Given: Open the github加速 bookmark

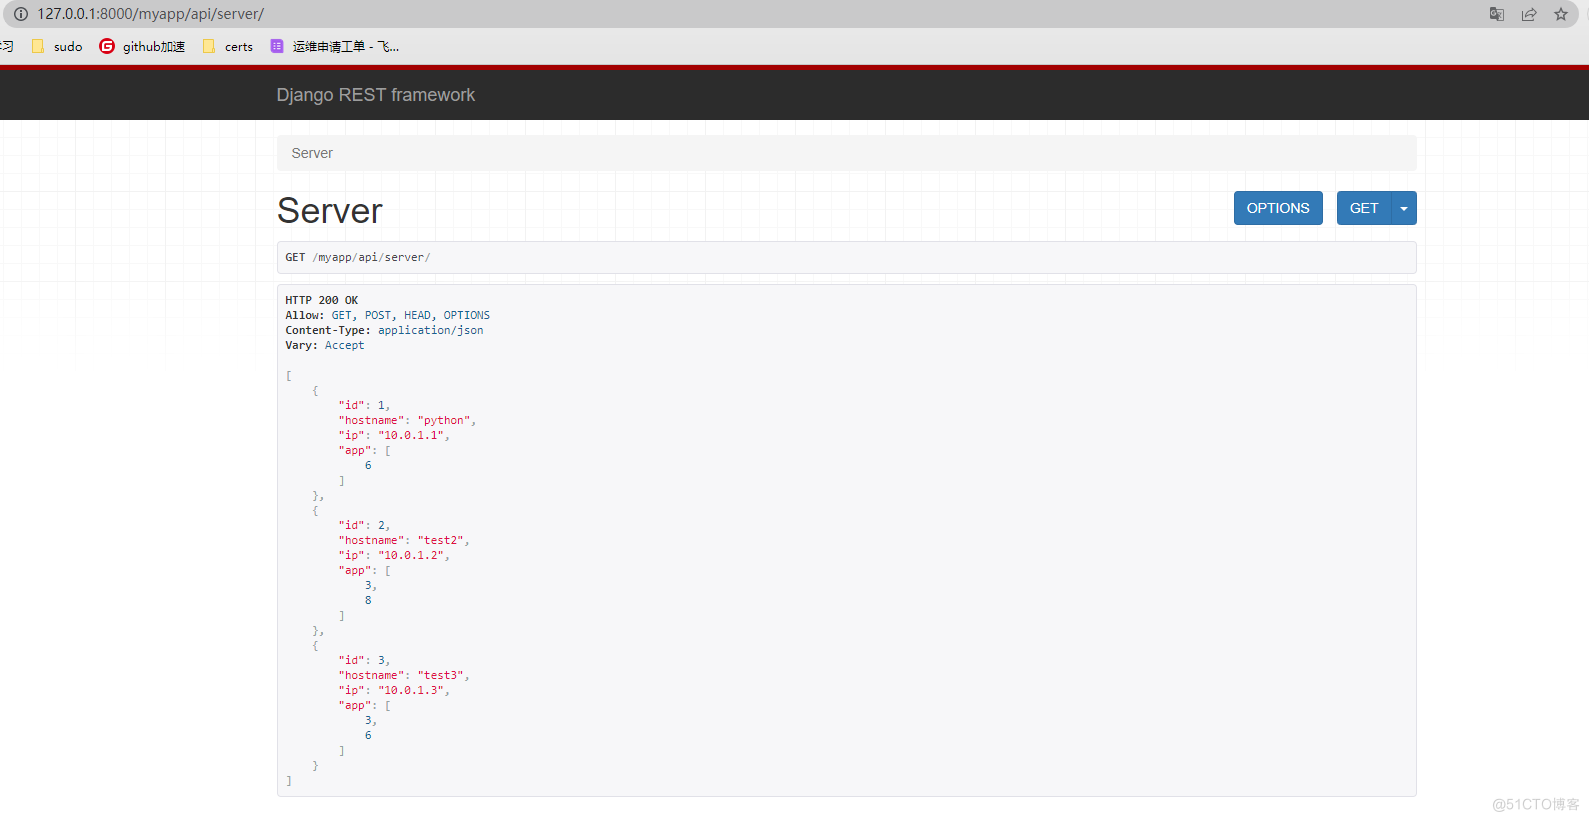Looking at the screenshot, I should point(142,47).
